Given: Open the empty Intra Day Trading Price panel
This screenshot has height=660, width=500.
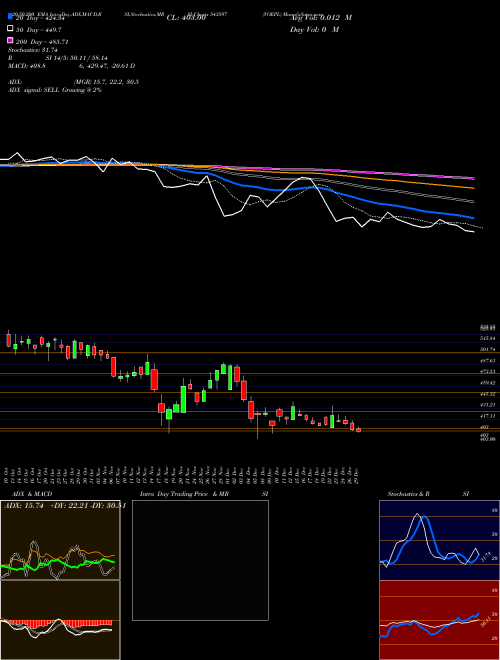Looking at the screenshot, I should coord(200,560).
